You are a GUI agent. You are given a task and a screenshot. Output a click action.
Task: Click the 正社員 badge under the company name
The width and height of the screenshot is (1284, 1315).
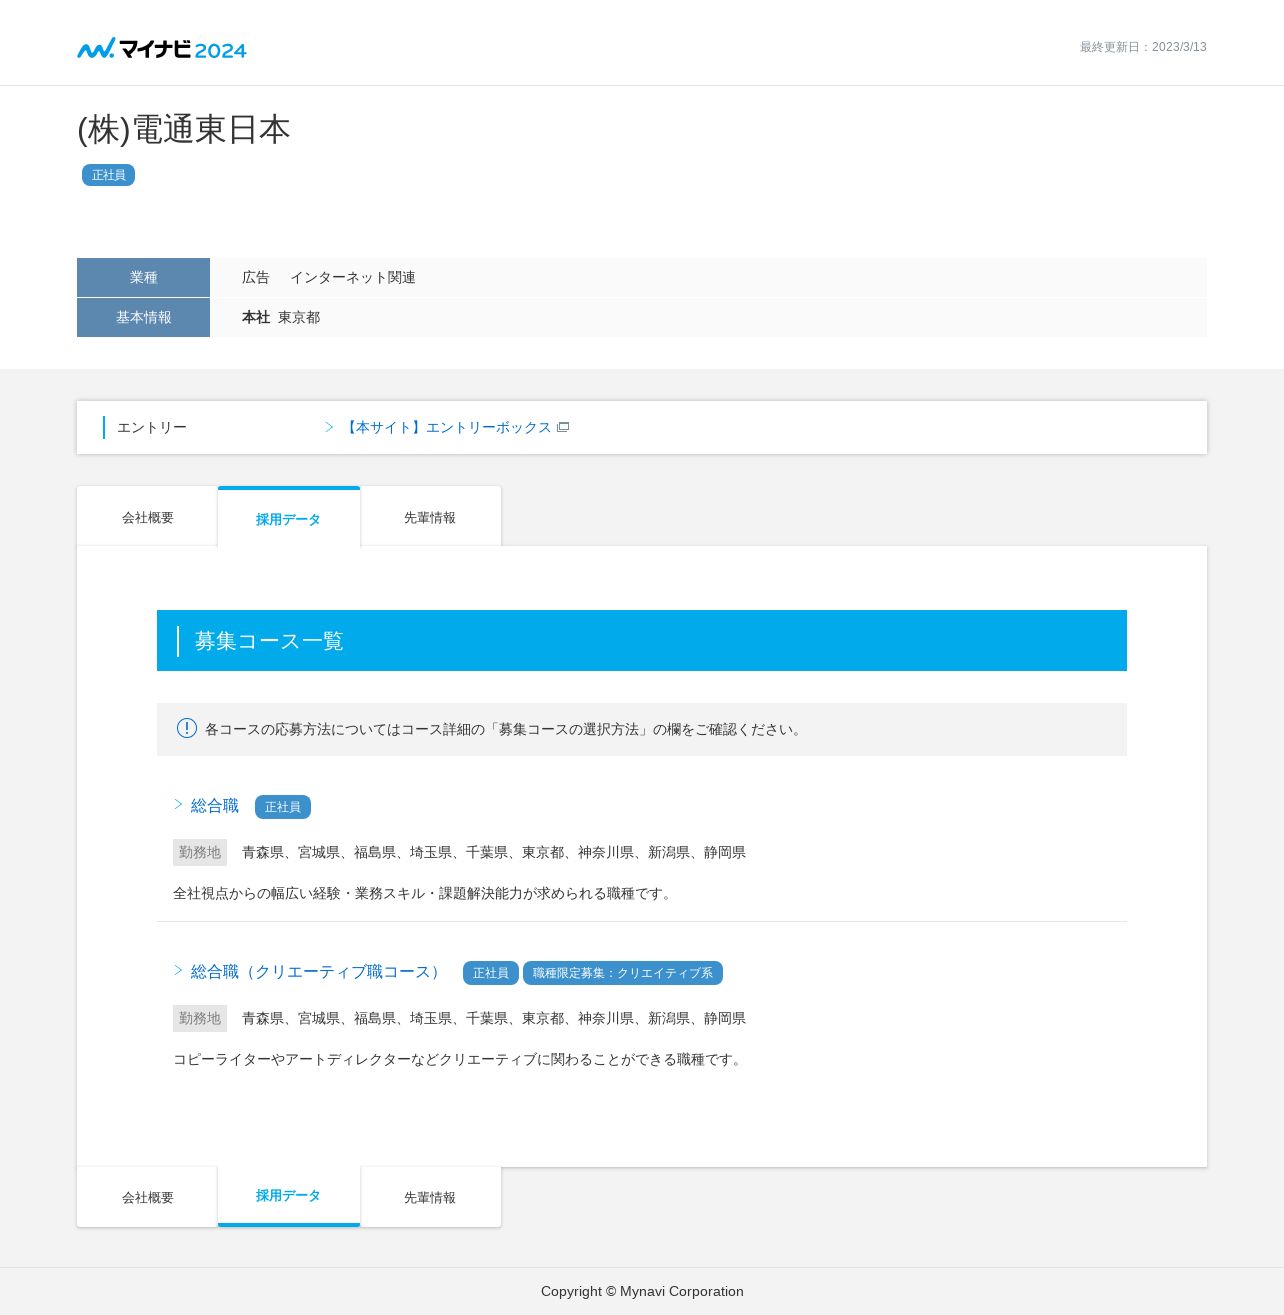coord(108,175)
